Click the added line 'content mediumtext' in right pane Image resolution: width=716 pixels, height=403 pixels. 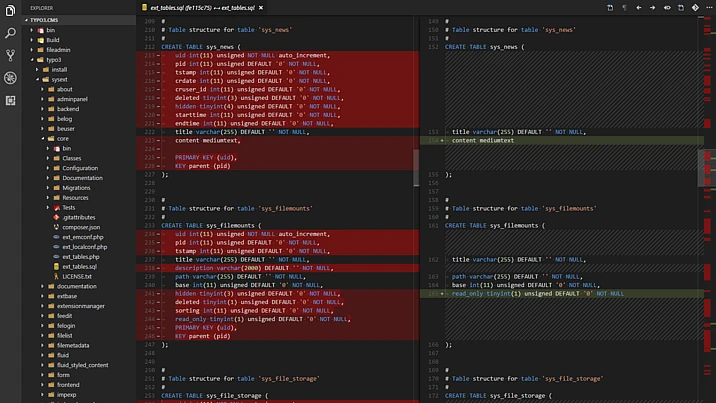coord(480,140)
